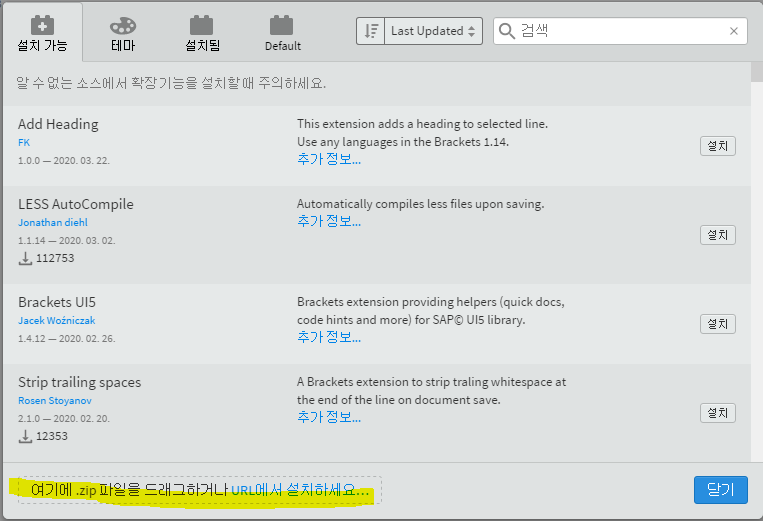
Task: Click the .zip drag-and-drop zone text
Action: click(x=129, y=490)
